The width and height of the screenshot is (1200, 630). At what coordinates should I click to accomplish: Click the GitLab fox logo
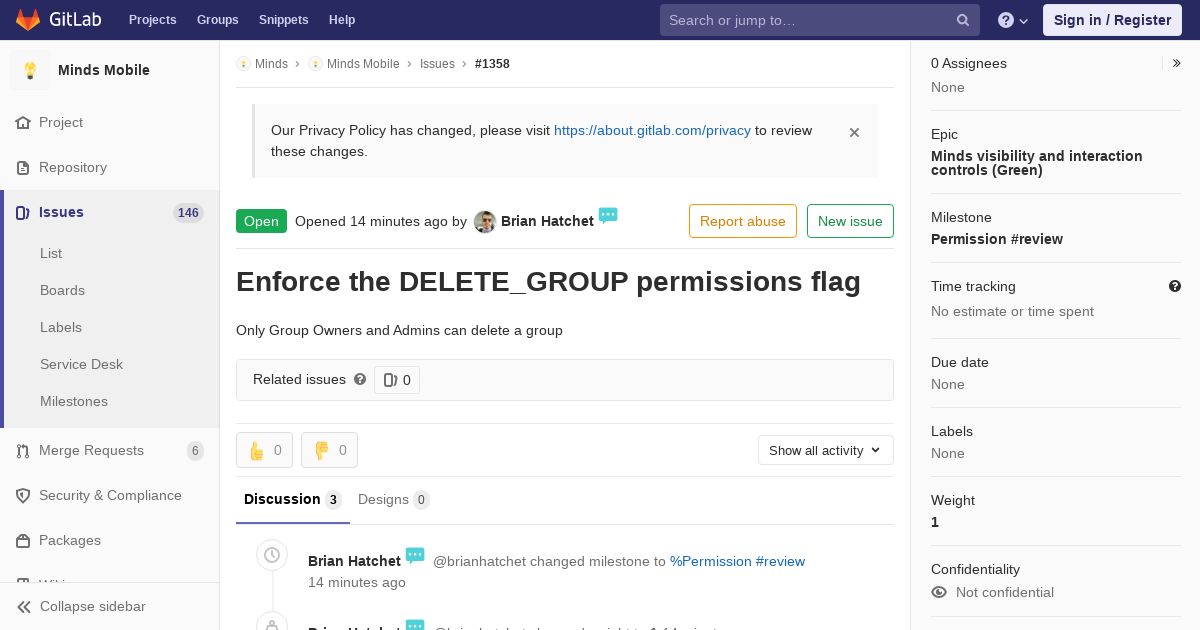tap(28, 20)
